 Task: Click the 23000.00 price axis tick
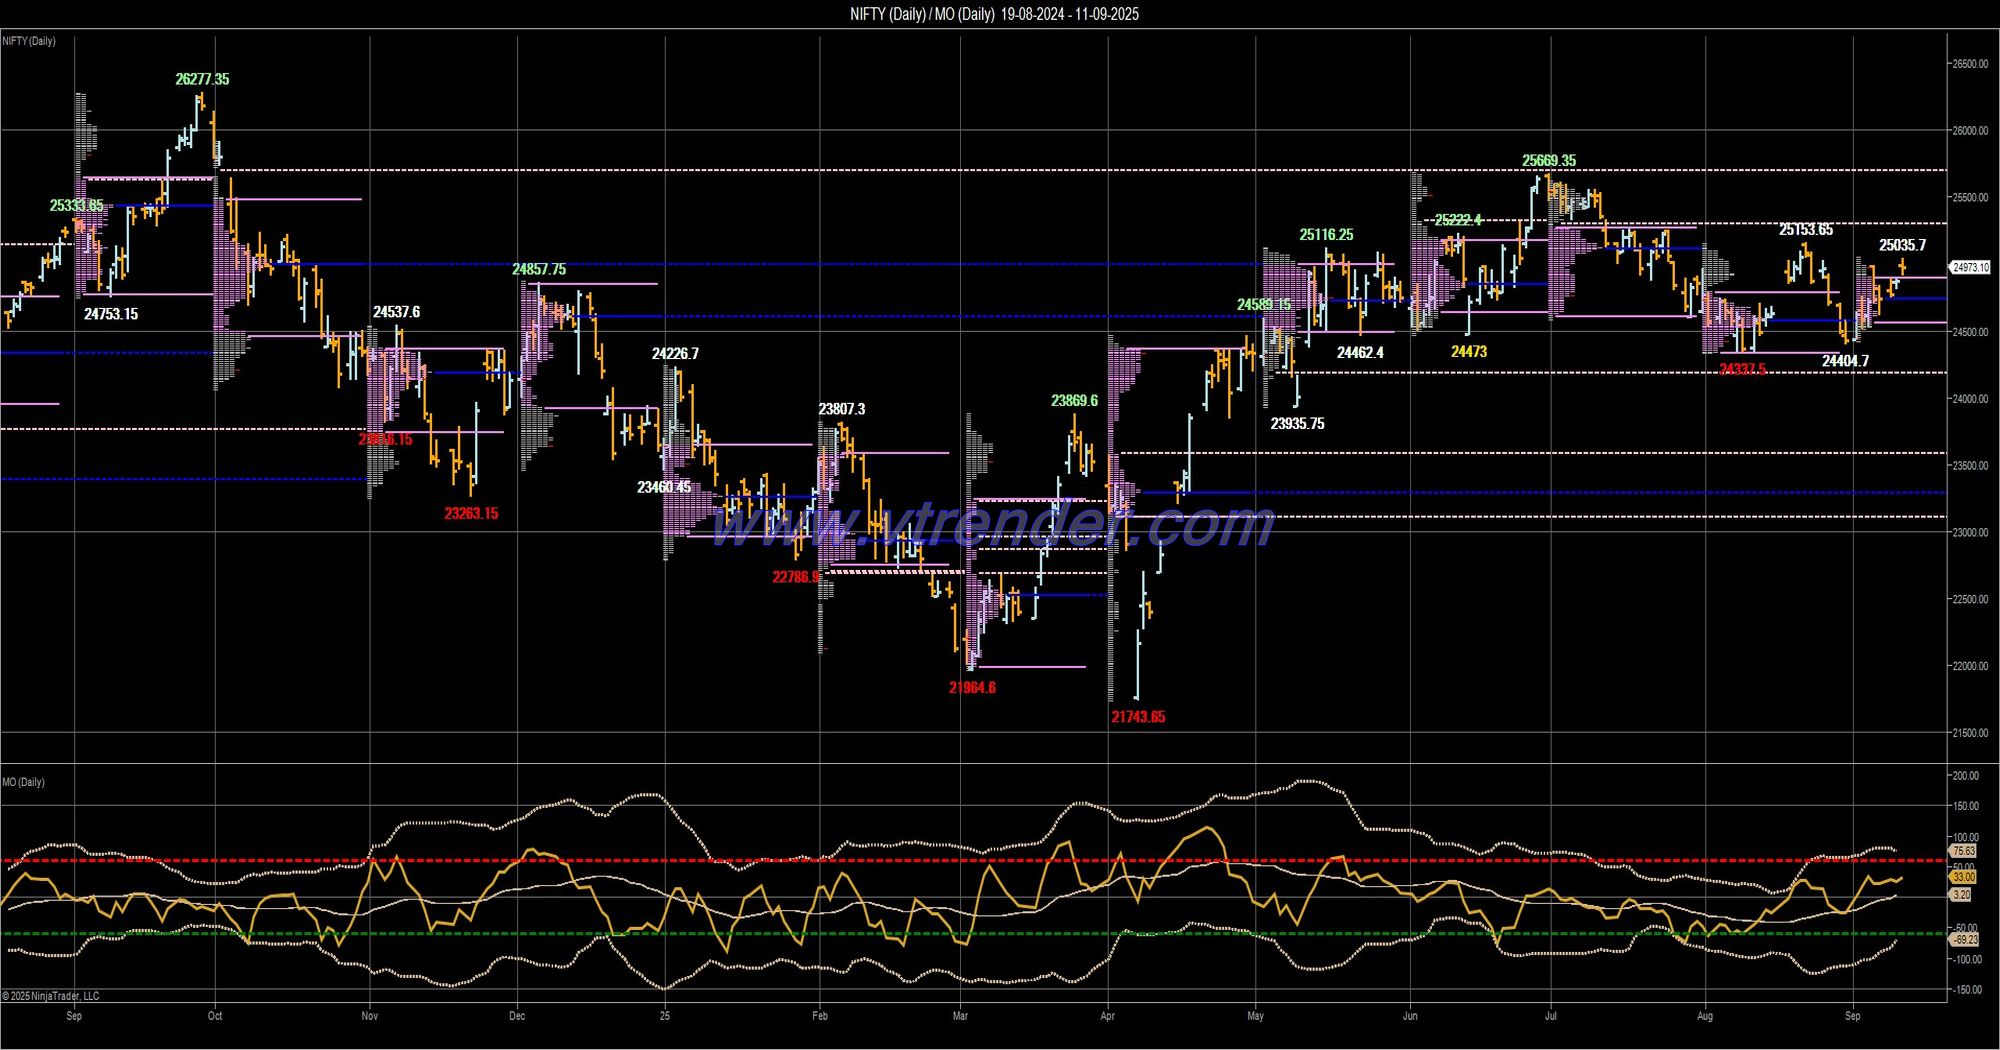point(1971,533)
